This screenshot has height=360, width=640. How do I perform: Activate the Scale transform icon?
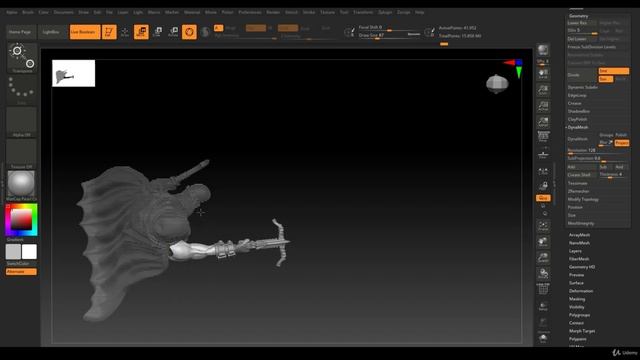pyautogui.click(x=158, y=32)
